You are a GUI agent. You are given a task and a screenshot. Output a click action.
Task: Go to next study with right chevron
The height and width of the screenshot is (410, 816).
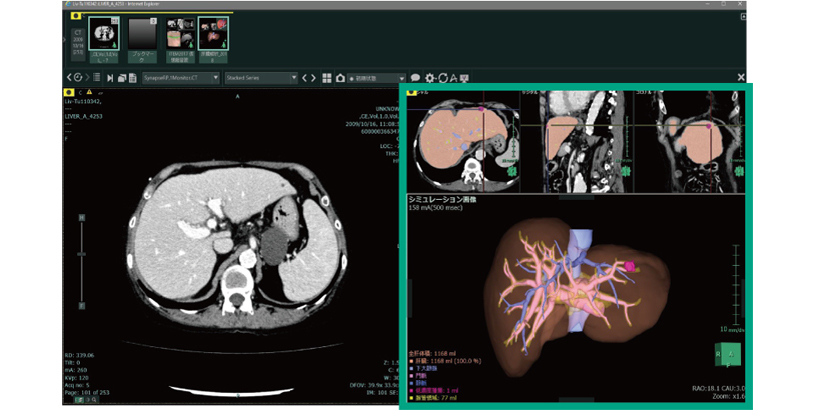(x=87, y=78)
